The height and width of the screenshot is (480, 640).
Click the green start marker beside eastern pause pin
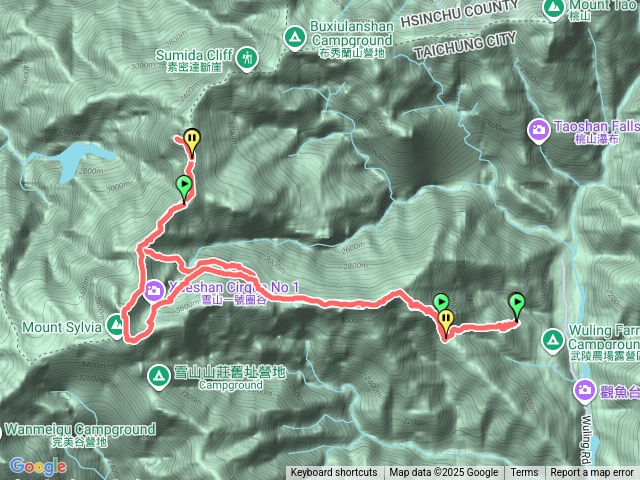441,303
